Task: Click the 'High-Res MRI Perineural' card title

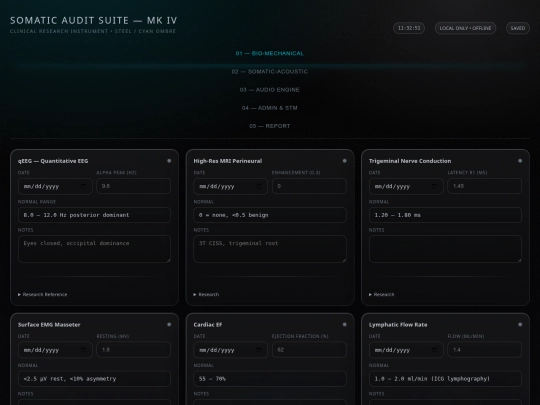Action: click(x=228, y=161)
